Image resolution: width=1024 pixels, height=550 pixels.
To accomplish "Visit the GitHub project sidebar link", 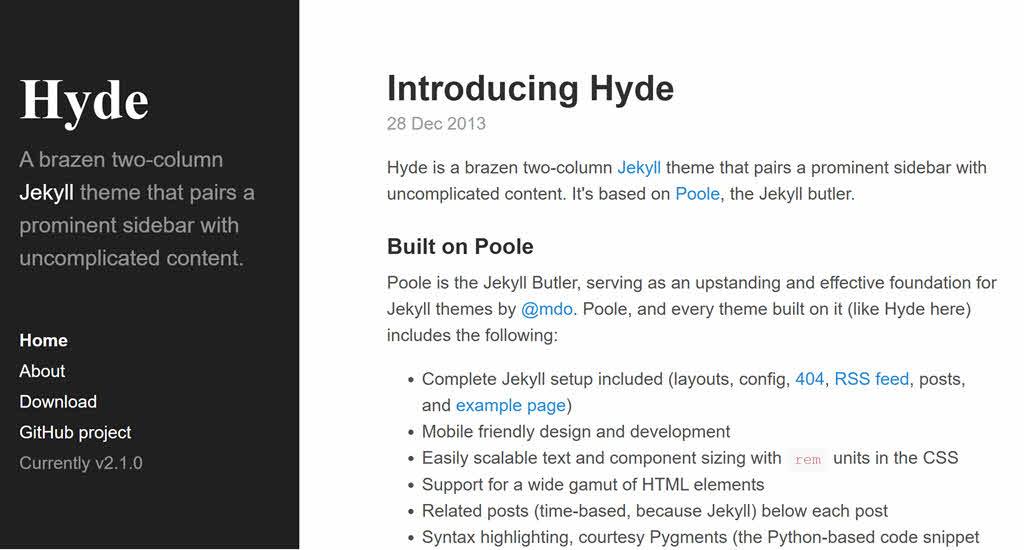I will pyautogui.click(x=75, y=432).
